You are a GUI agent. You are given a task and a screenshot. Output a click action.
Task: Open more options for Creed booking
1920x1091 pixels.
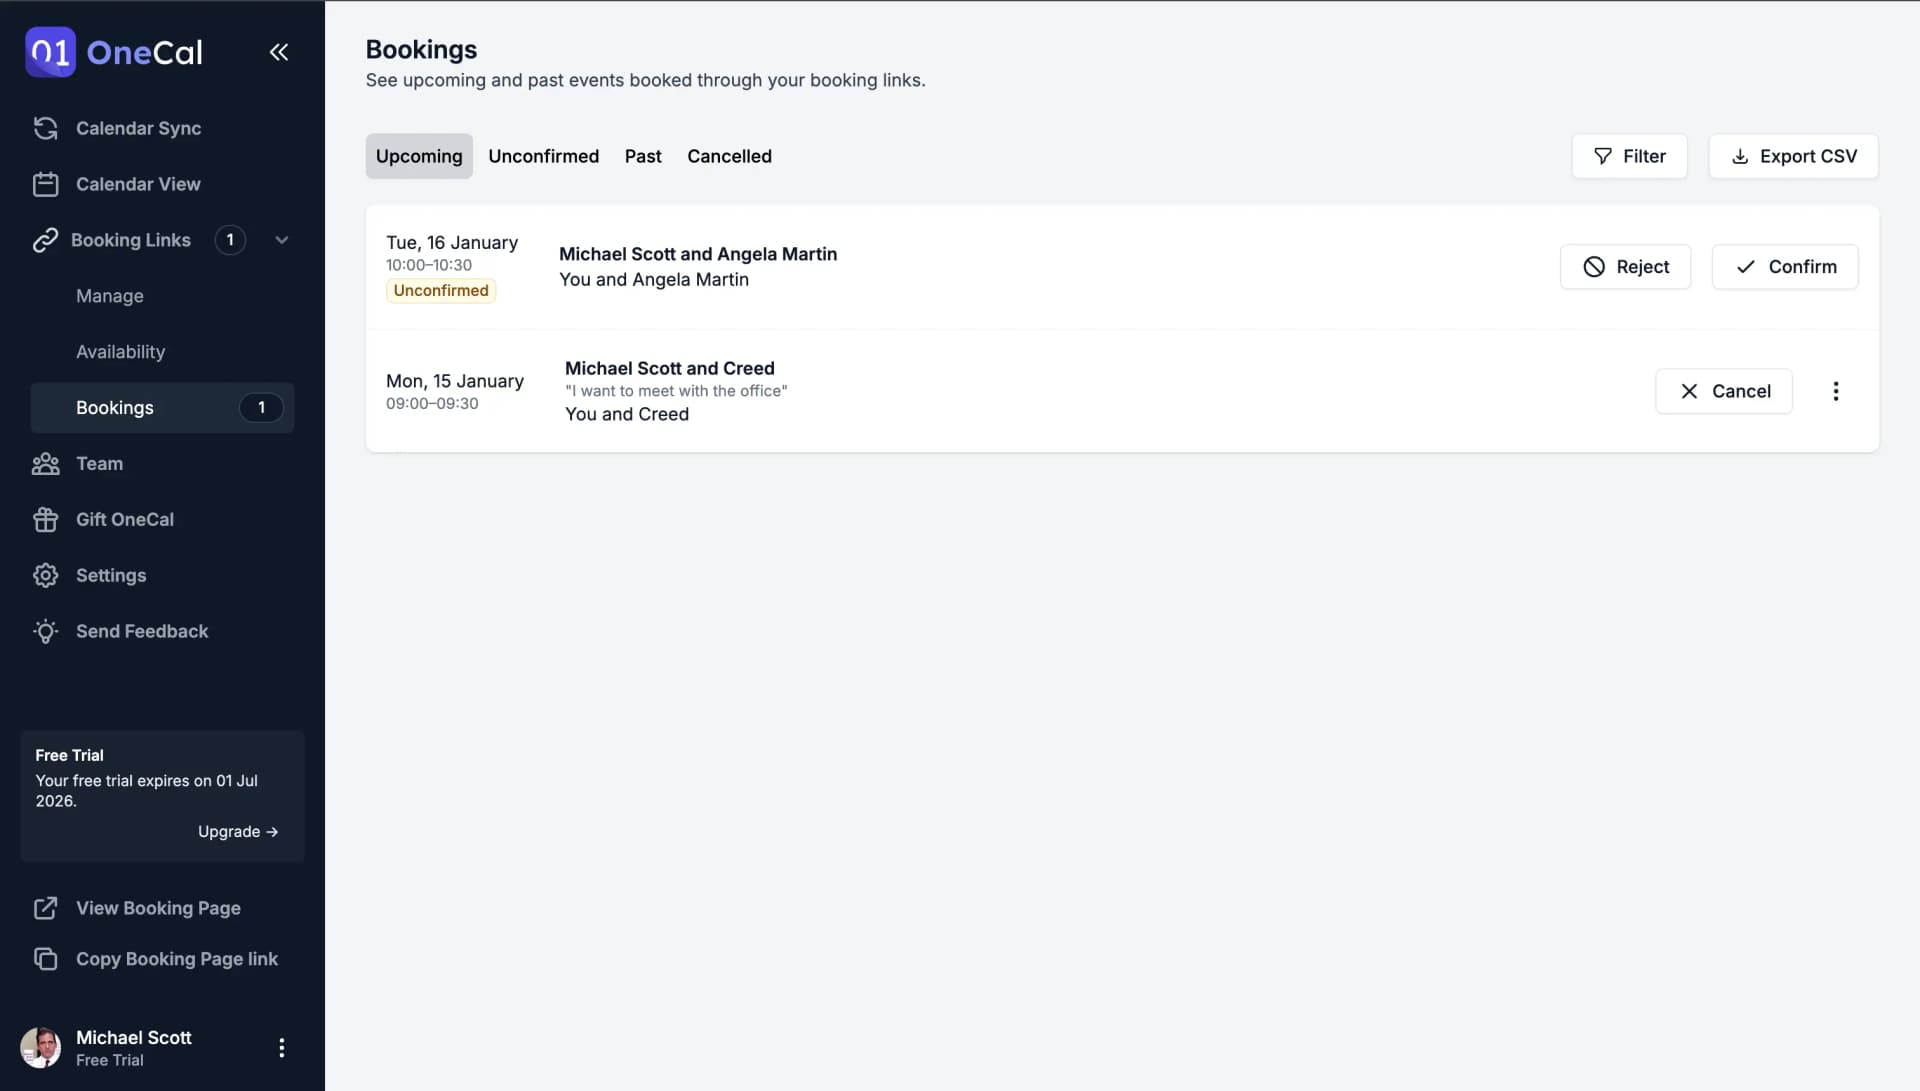click(x=1836, y=391)
